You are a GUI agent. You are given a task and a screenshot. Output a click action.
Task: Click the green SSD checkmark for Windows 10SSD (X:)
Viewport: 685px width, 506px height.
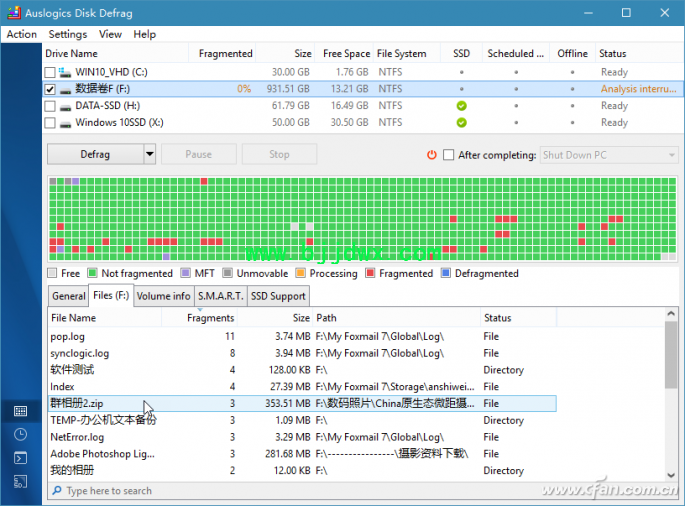461,123
